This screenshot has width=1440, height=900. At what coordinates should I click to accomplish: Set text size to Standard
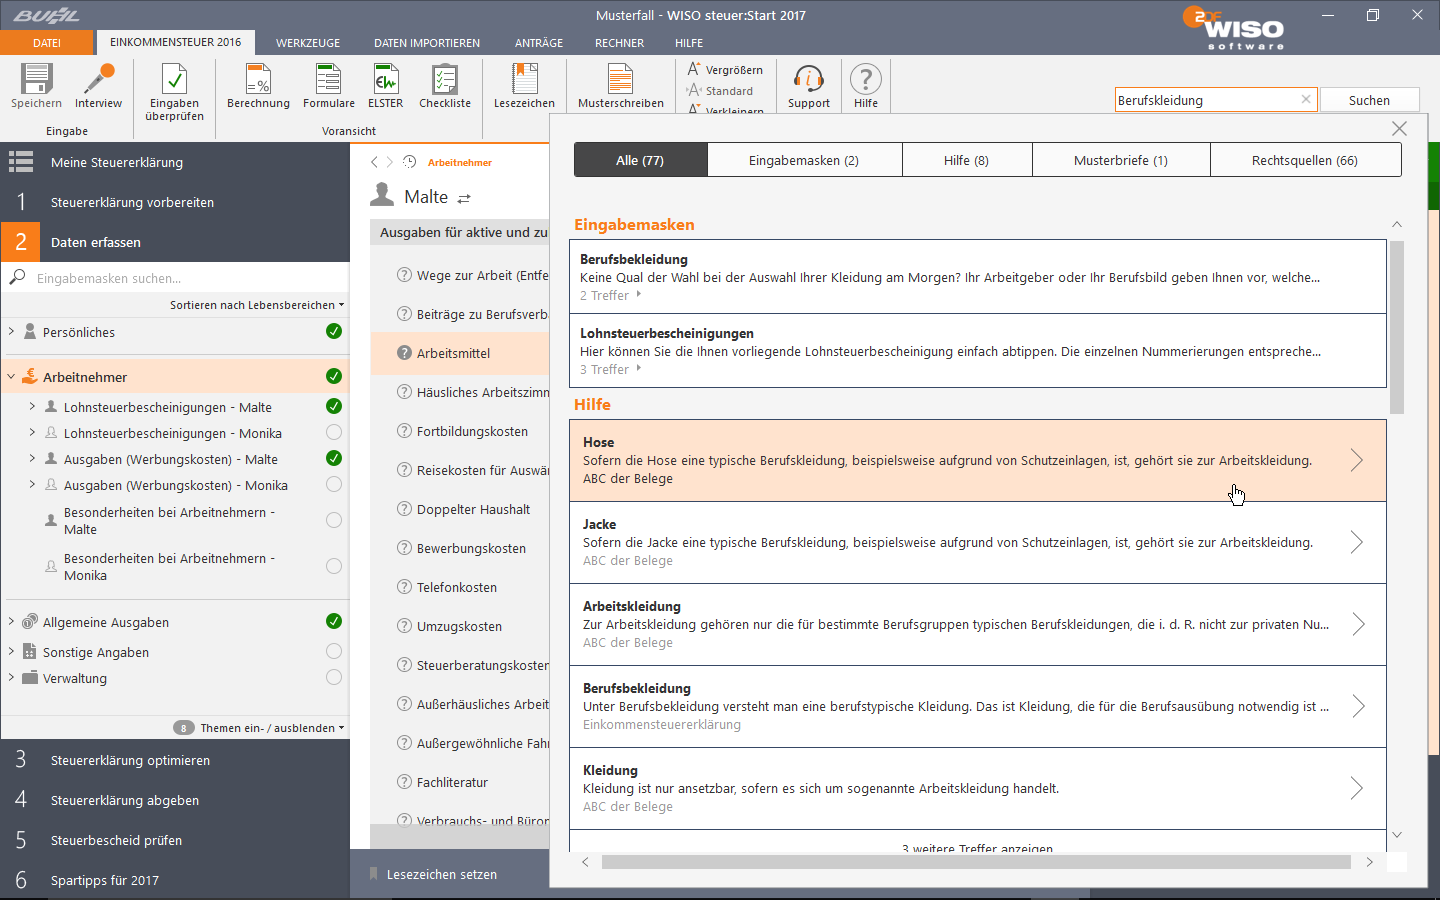click(720, 91)
